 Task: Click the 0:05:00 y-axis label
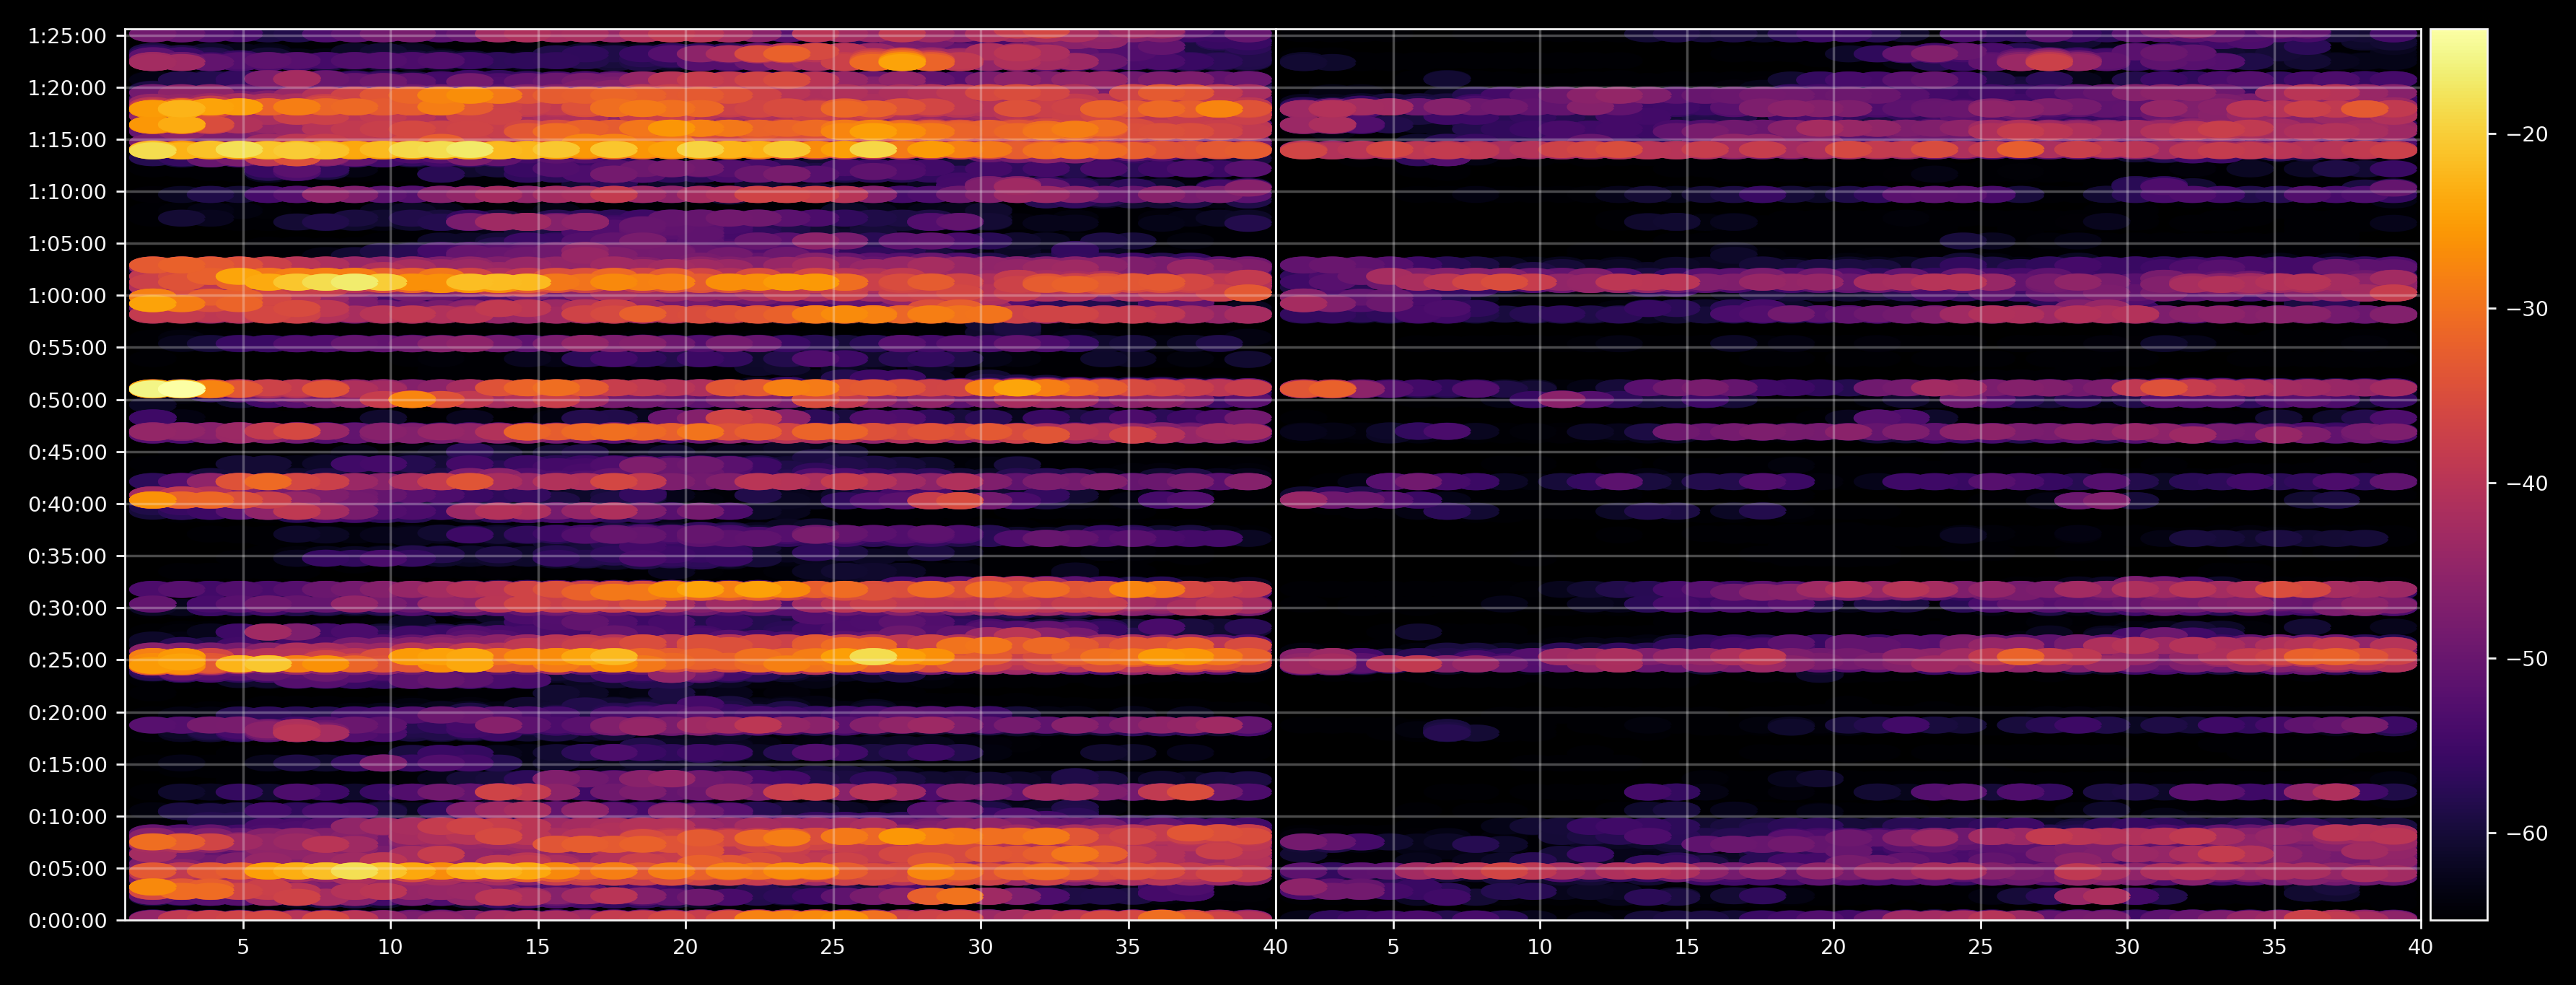(67, 870)
